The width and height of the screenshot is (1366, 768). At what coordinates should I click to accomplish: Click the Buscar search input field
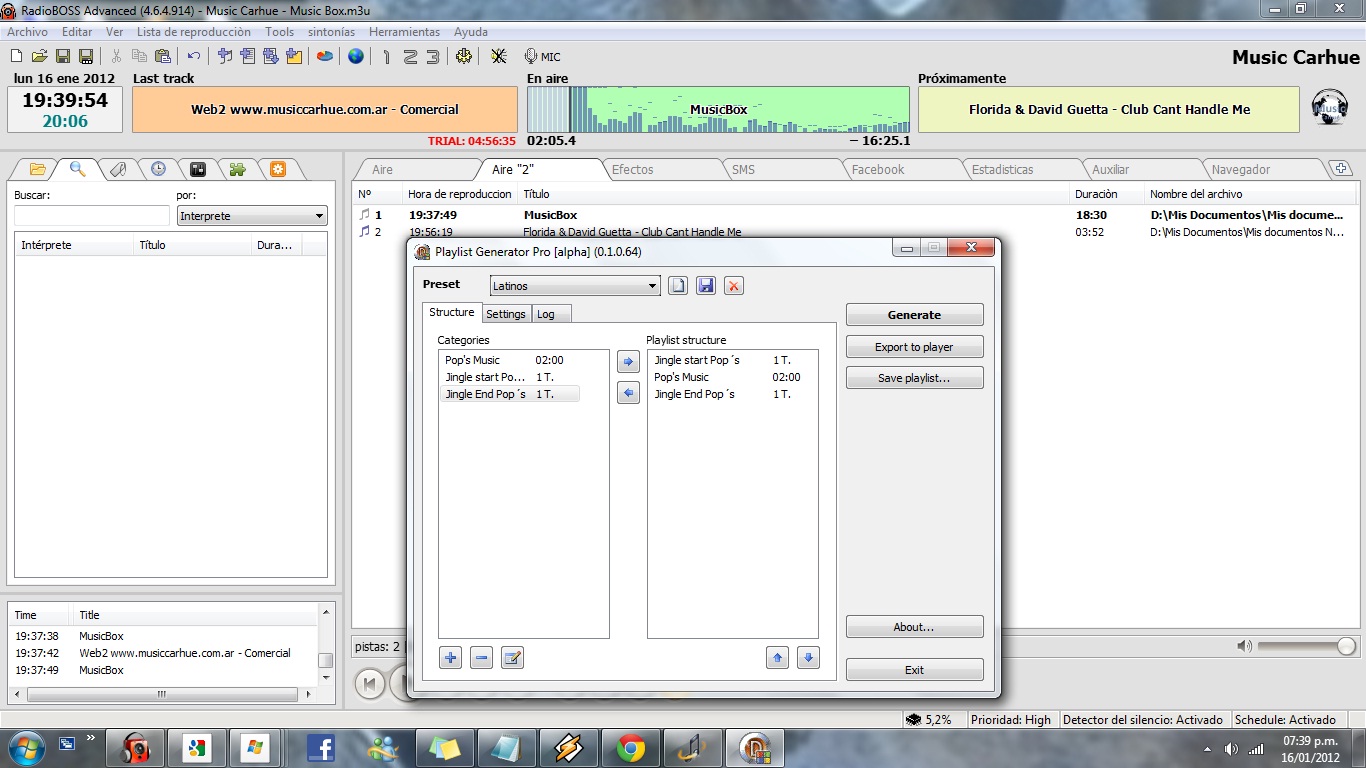pyautogui.click(x=92, y=216)
